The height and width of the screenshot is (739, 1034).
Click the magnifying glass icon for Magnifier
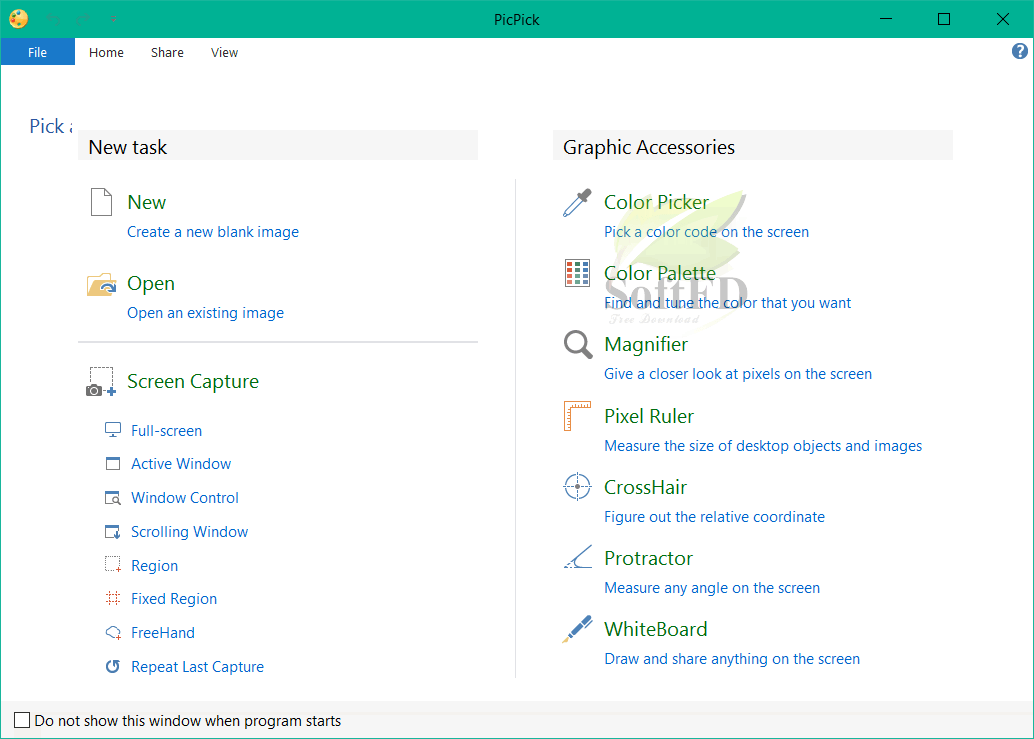point(578,344)
